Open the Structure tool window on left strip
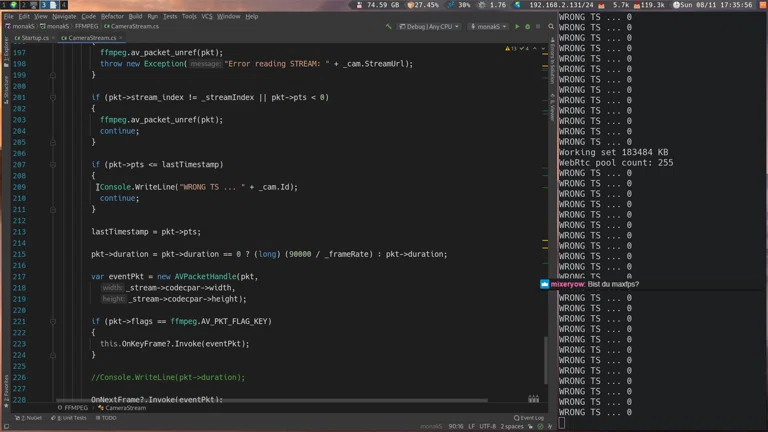Viewport: 768px width, 432px height. coord(6,91)
